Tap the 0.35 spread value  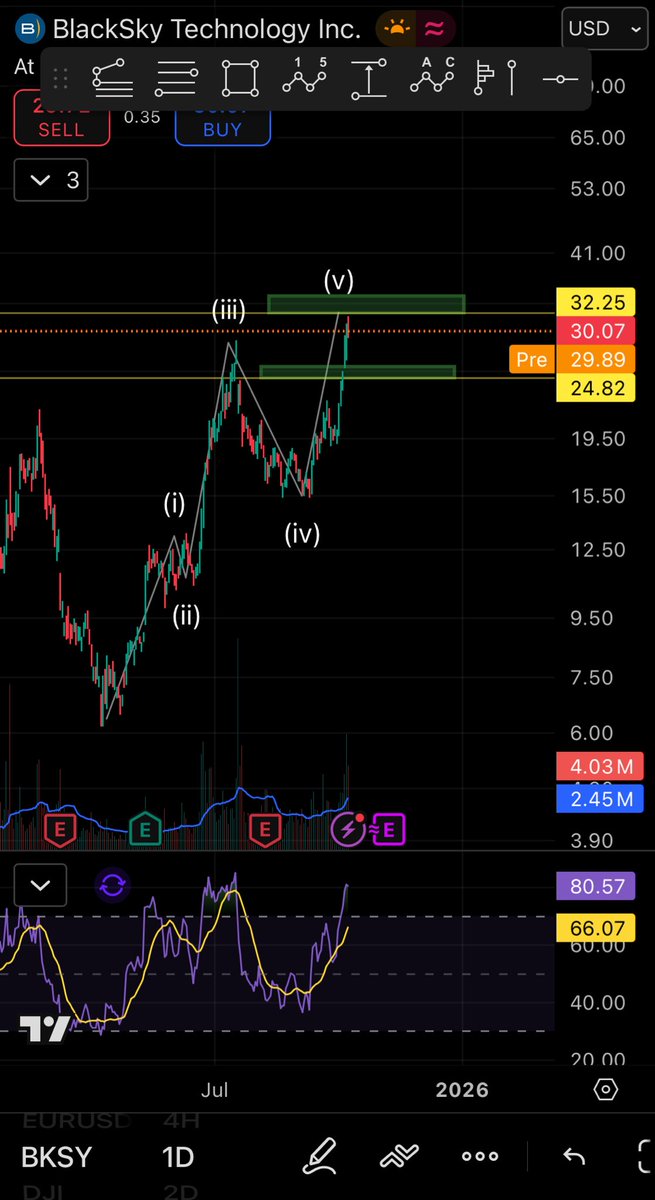pyautogui.click(x=142, y=116)
